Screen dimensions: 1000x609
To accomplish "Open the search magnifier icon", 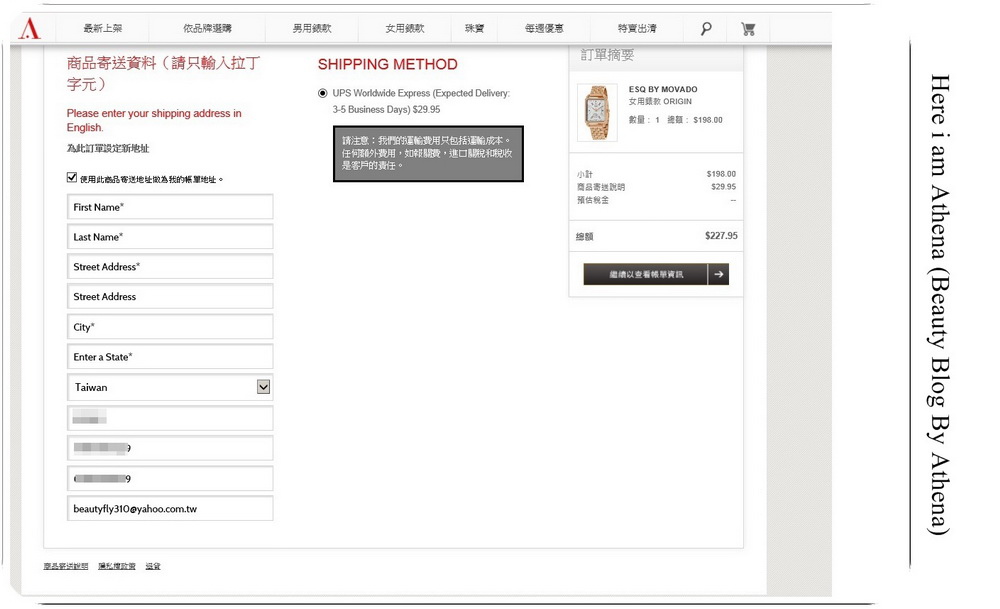I will (x=706, y=29).
